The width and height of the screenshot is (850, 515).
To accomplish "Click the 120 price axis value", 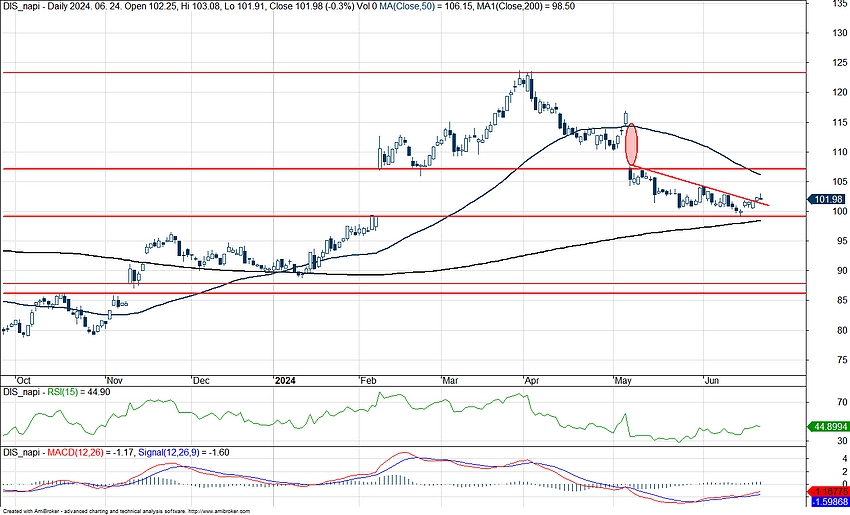I will click(840, 93).
